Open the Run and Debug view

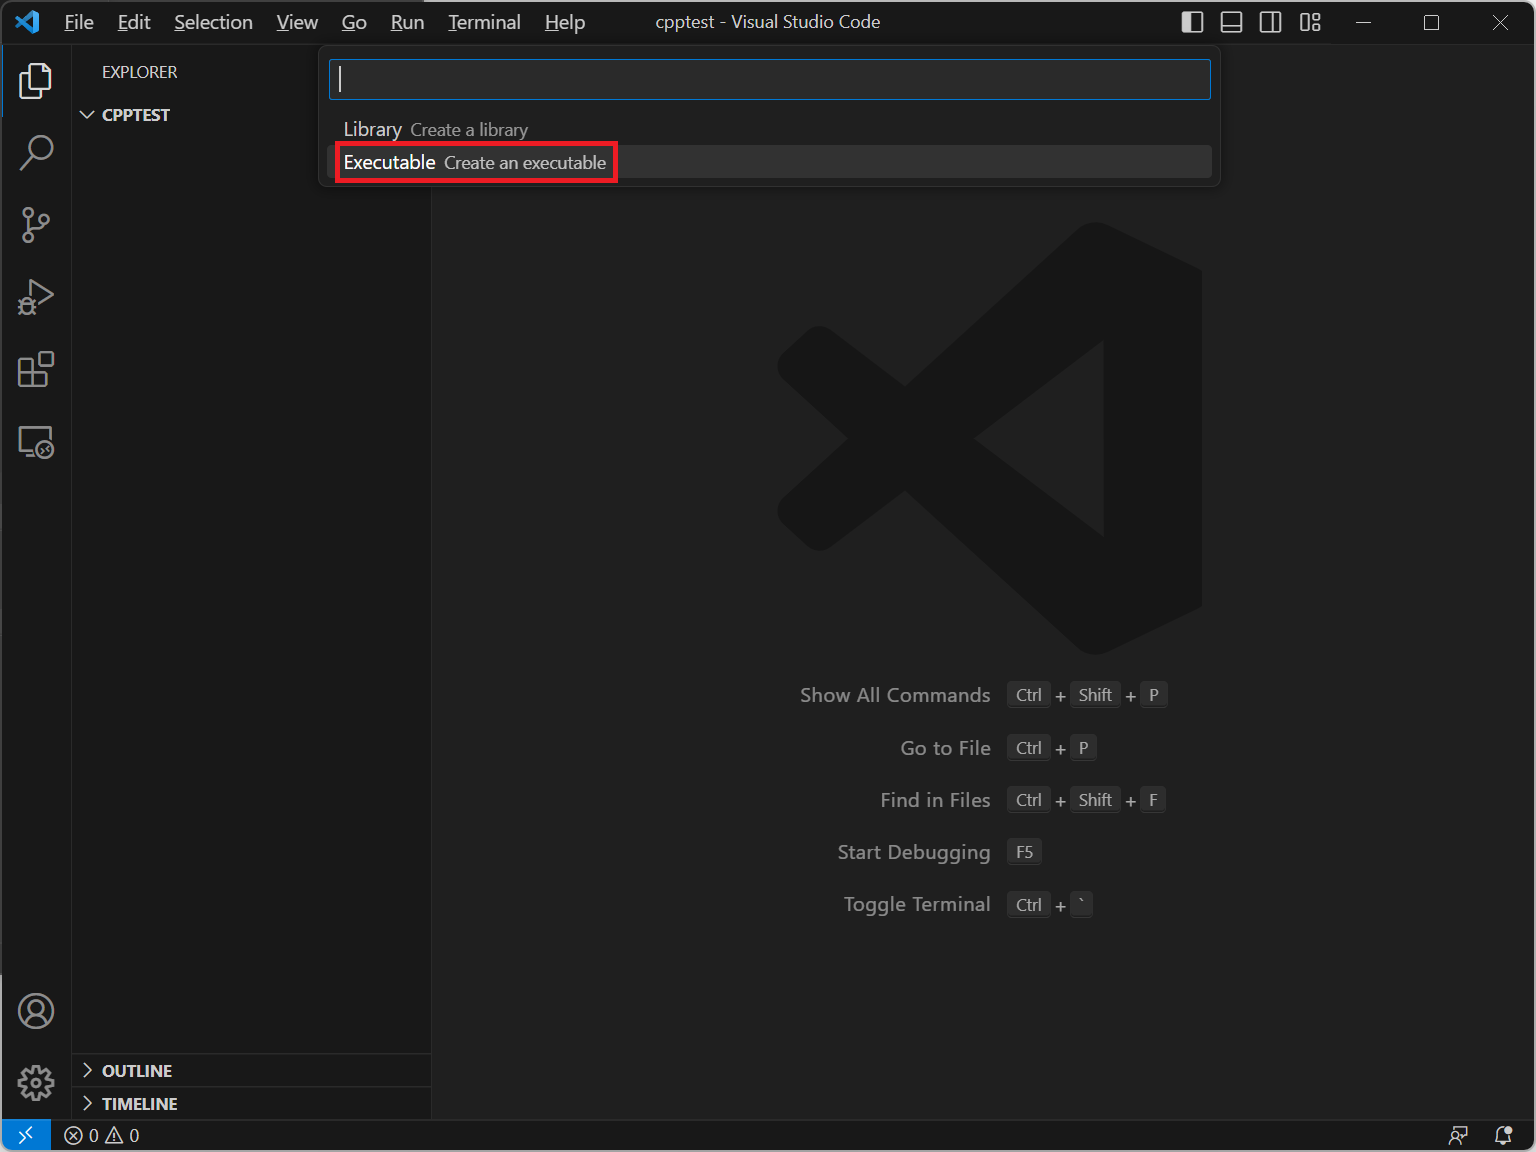coord(36,297)
